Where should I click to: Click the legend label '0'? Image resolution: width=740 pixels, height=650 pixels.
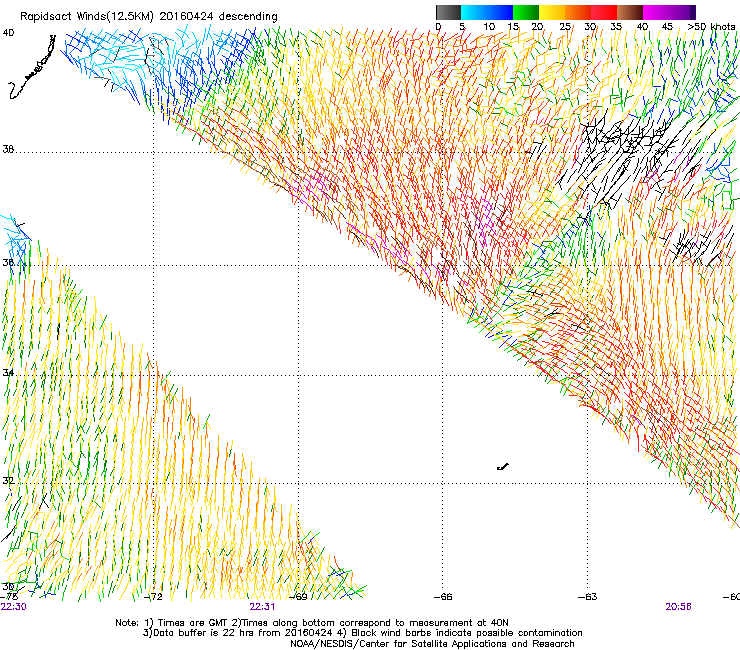coord(438,27)
